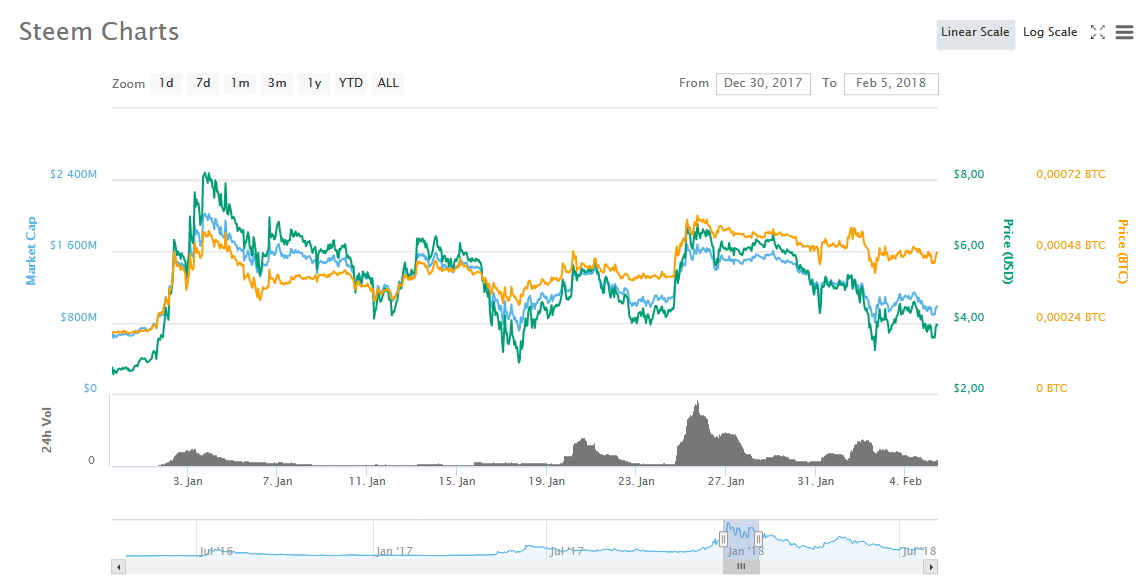Click Jan '17 in the navigator

click(394, 551)
